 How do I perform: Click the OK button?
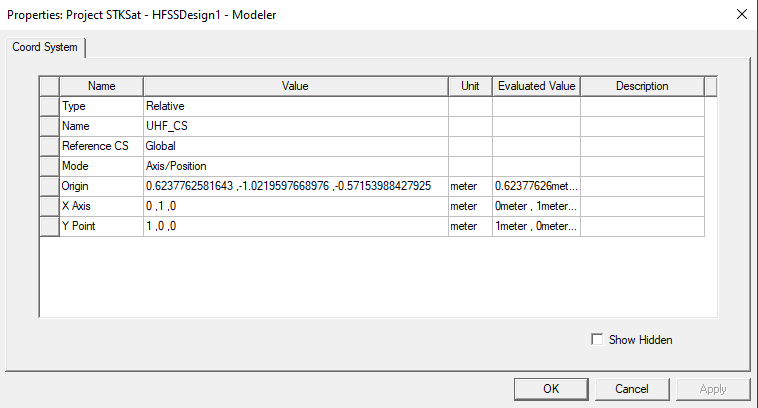coord(551,388)
